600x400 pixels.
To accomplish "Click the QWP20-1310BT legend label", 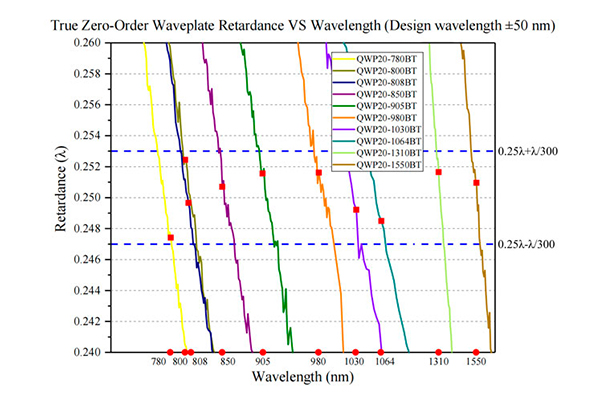I will pyautogui.click(x=389, y=153).
